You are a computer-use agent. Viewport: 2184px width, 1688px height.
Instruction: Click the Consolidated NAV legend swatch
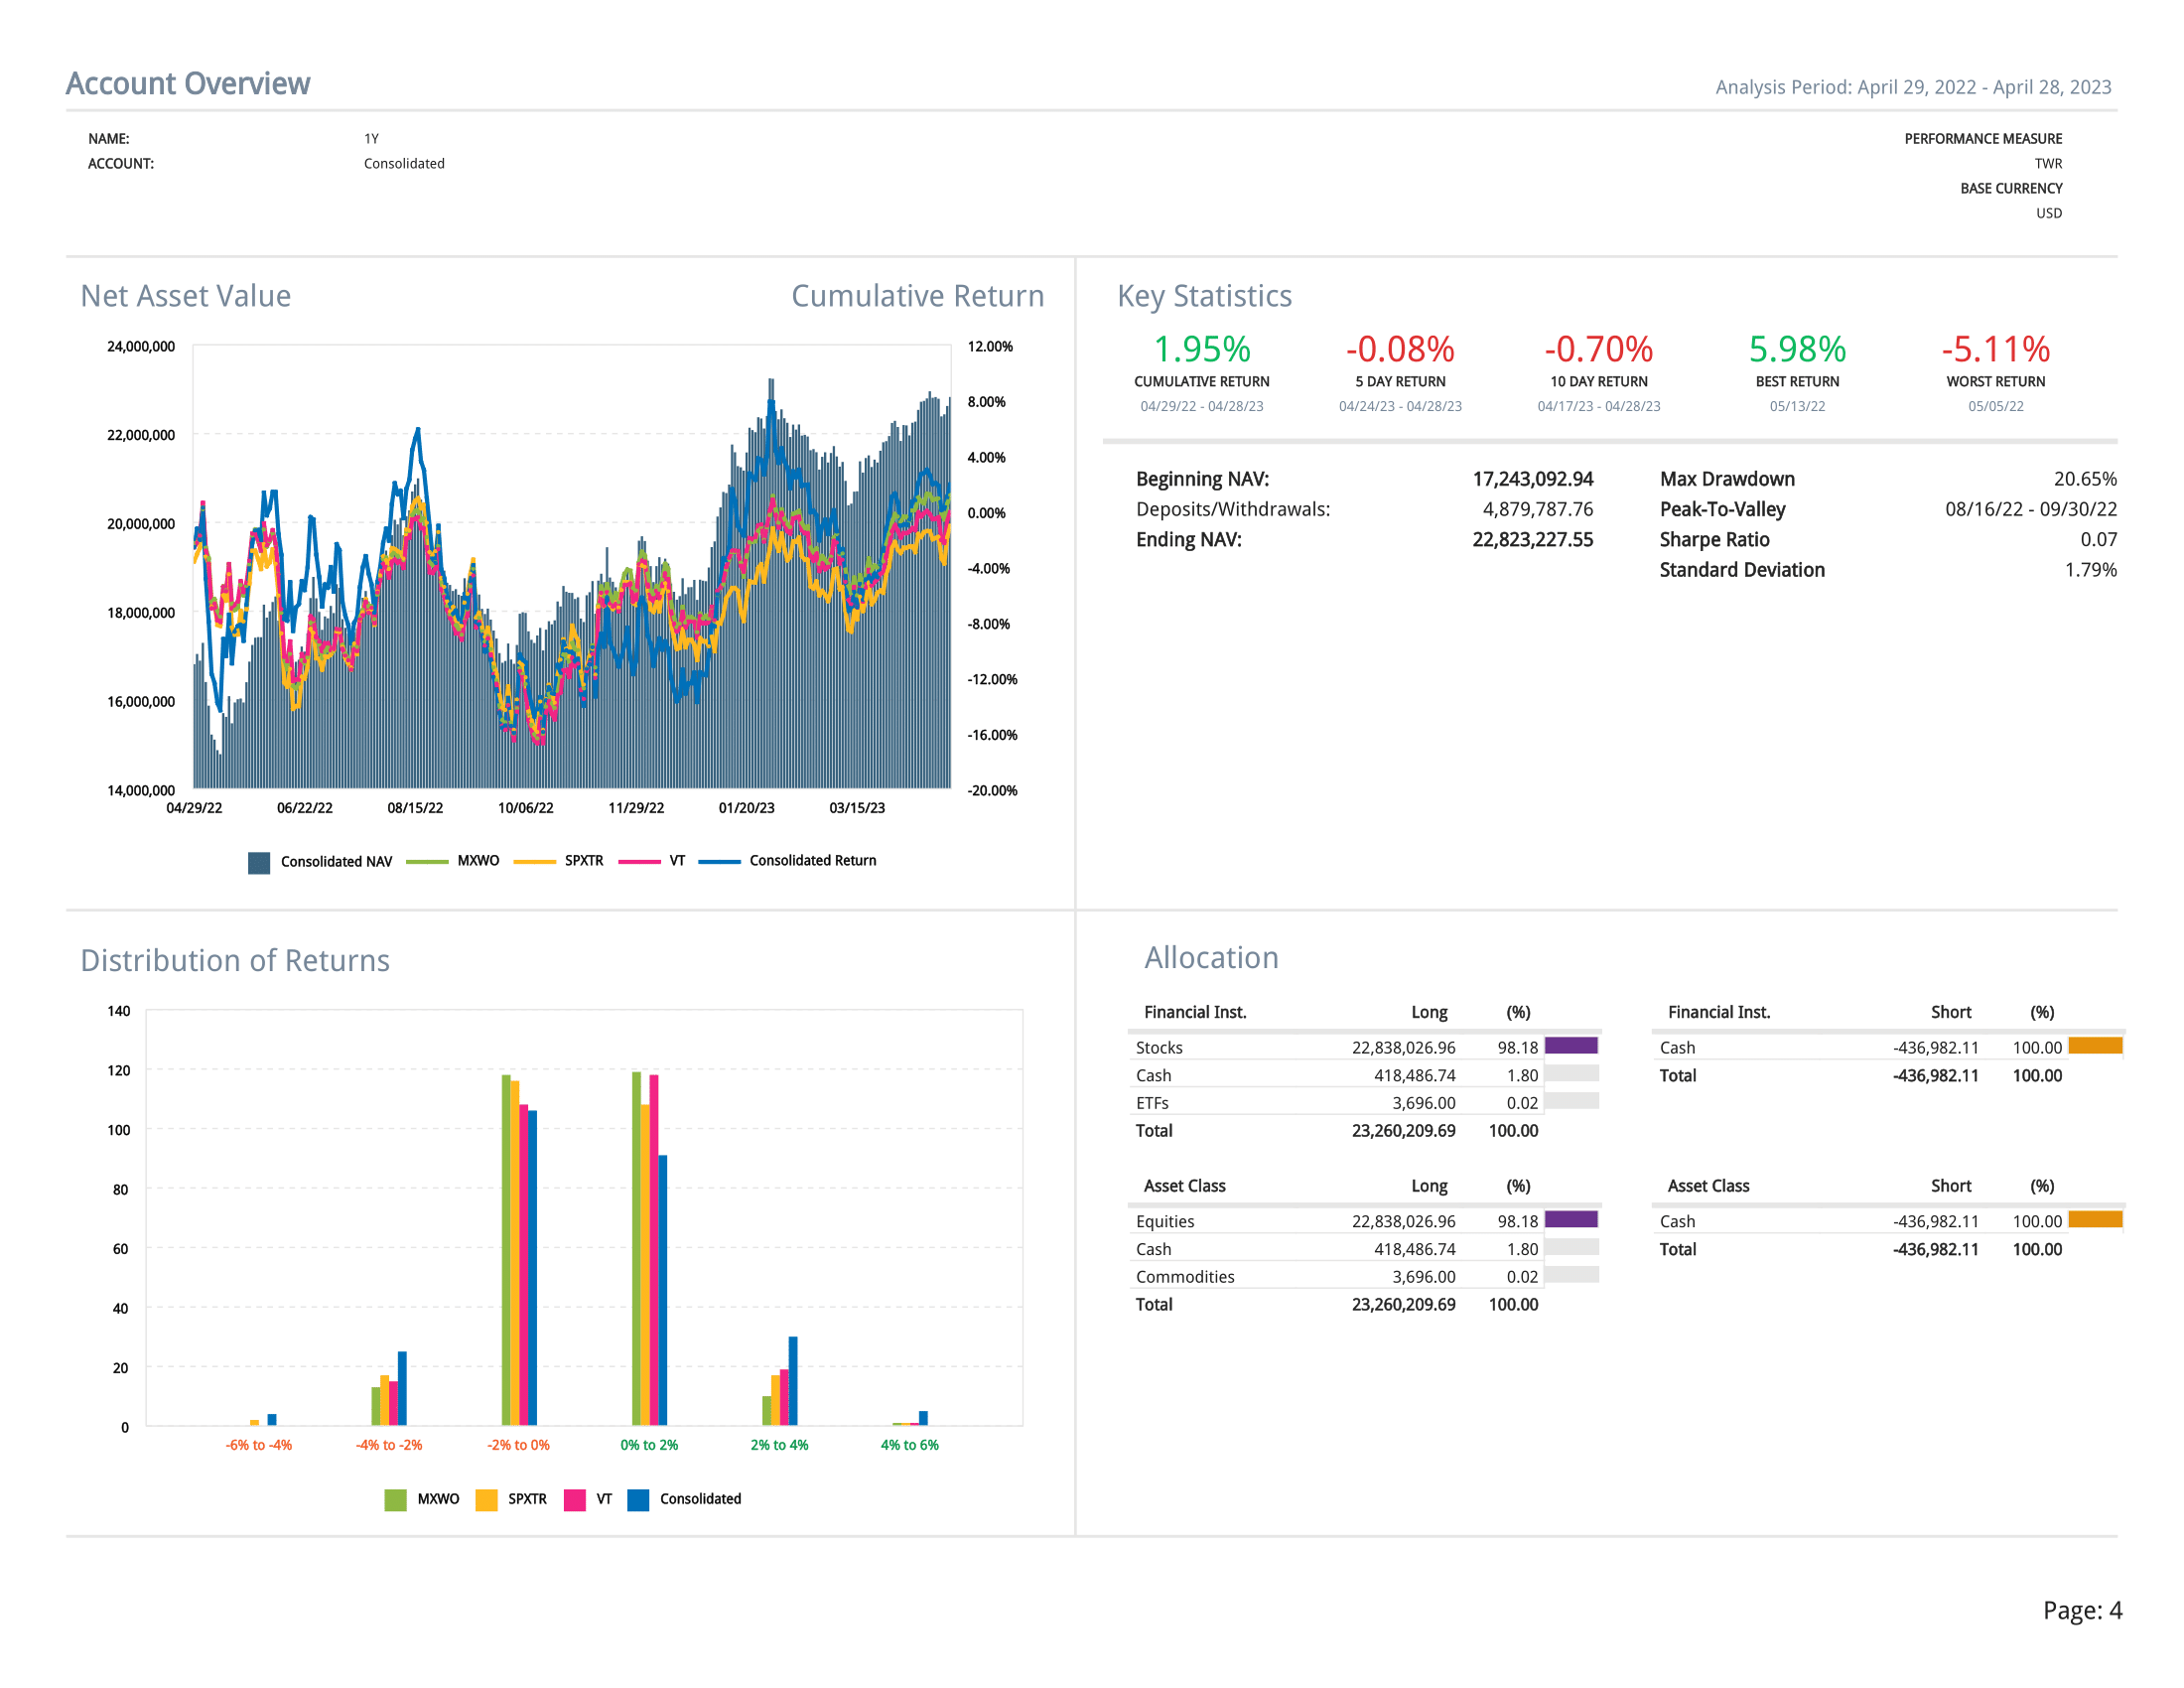[259, 862]
